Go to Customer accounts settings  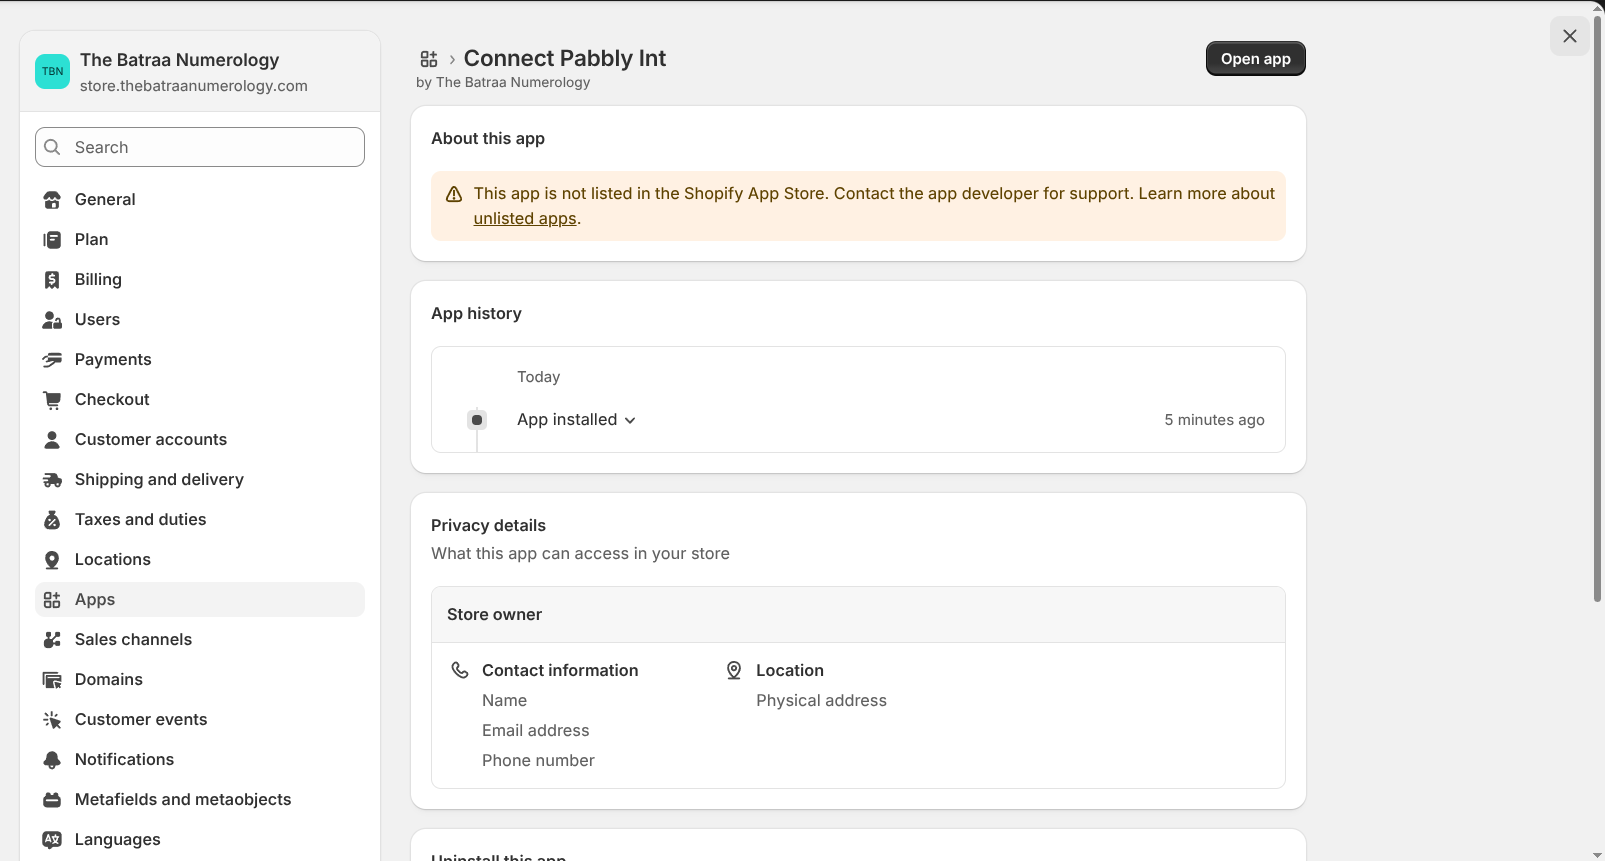point(150,440)
